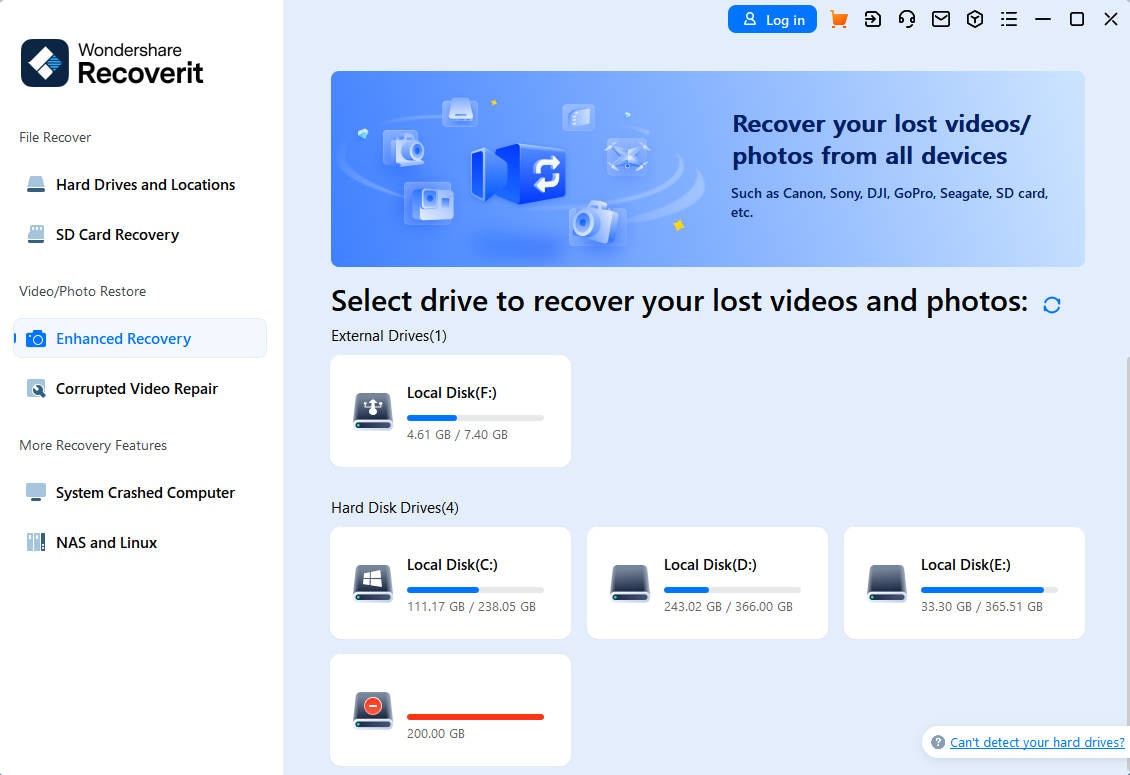Click the SD Card Recovery sidebar icon
1130x775 pixels.
(x=36, y=234)
